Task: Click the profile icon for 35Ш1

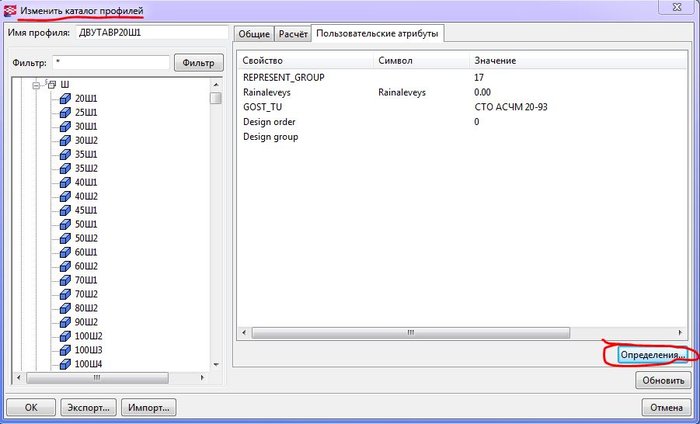Action: [65, 154]
